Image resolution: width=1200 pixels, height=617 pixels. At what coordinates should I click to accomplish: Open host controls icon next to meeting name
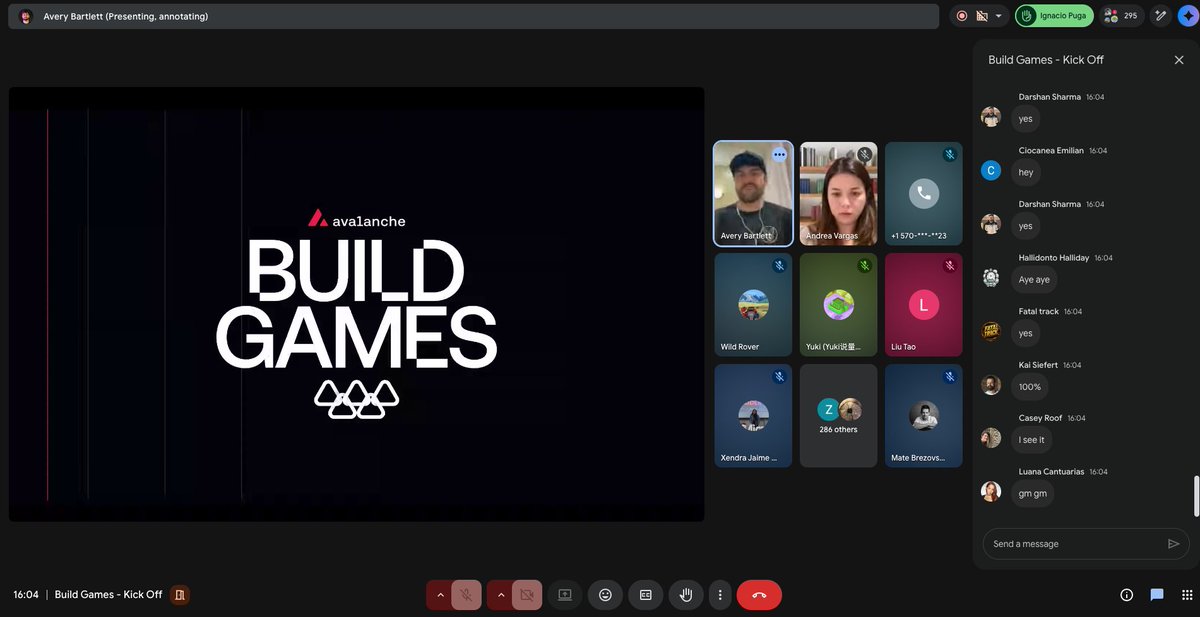tap(180, 595)
